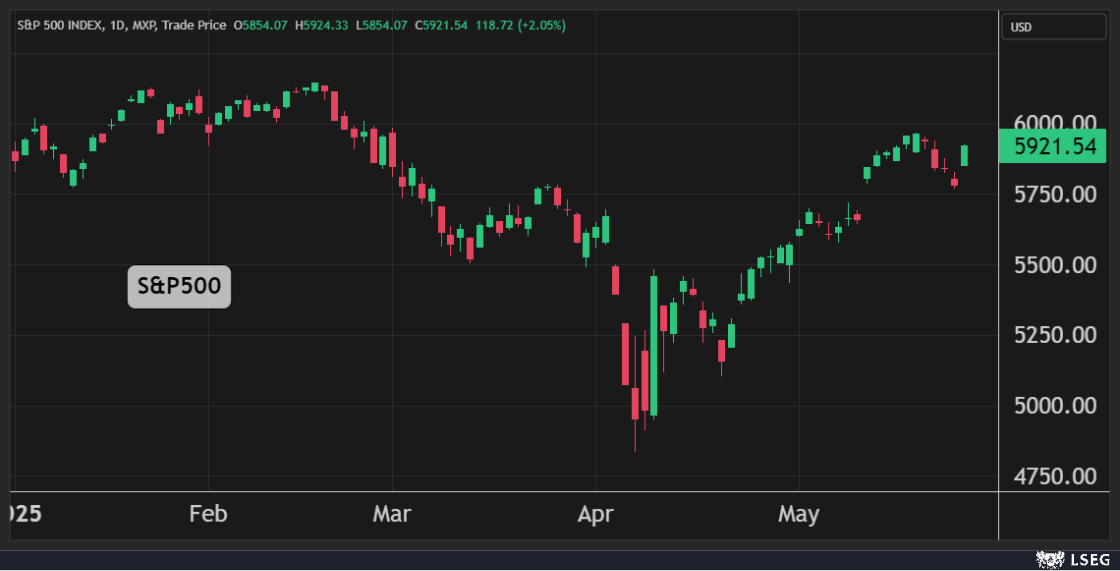Click the low value L5854.07
Image resolution: width=1120 pixels, height=571 pixels.
coord(381,25)
